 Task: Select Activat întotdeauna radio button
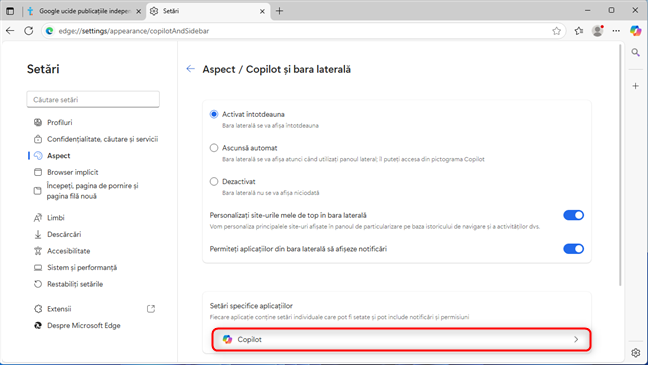pos(214,114)
